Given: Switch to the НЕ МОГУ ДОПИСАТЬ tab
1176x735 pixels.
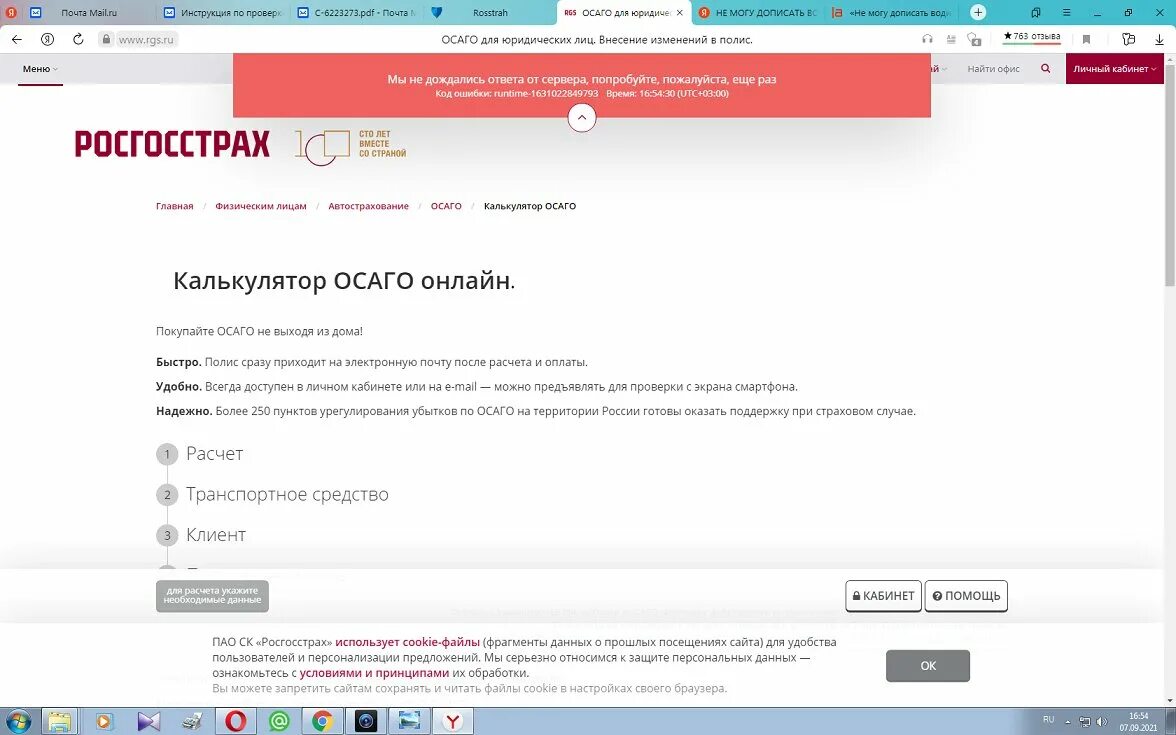Looking at the screenshot, I should 758,13.
